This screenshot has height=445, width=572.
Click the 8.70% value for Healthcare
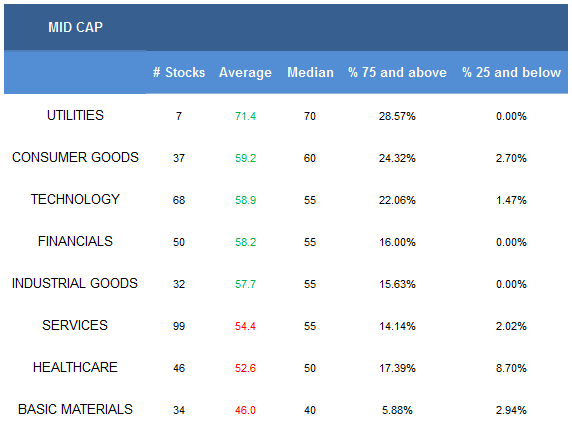pos(511,368)
